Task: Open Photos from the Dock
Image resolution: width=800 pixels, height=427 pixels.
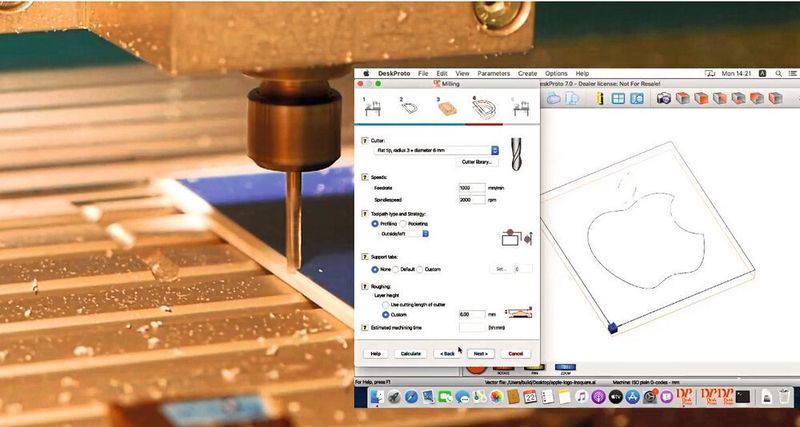Action: [x=495, y=397]
